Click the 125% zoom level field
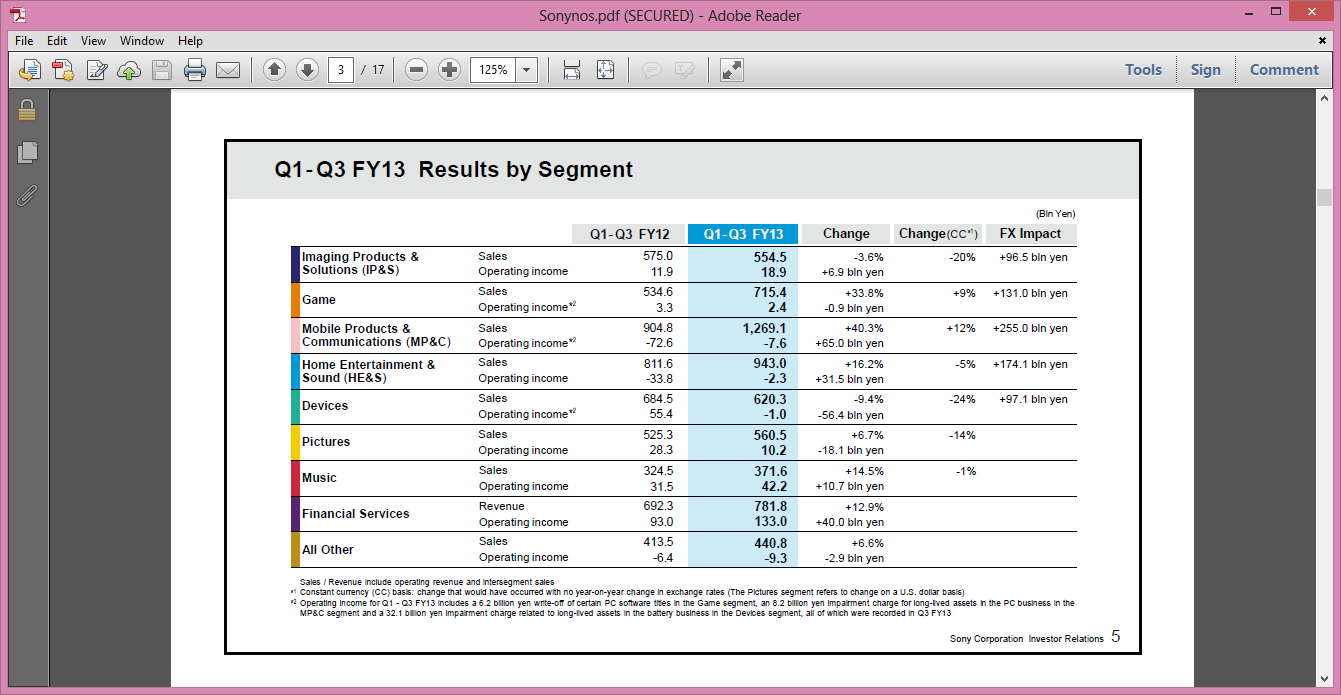 click(493, 70)
